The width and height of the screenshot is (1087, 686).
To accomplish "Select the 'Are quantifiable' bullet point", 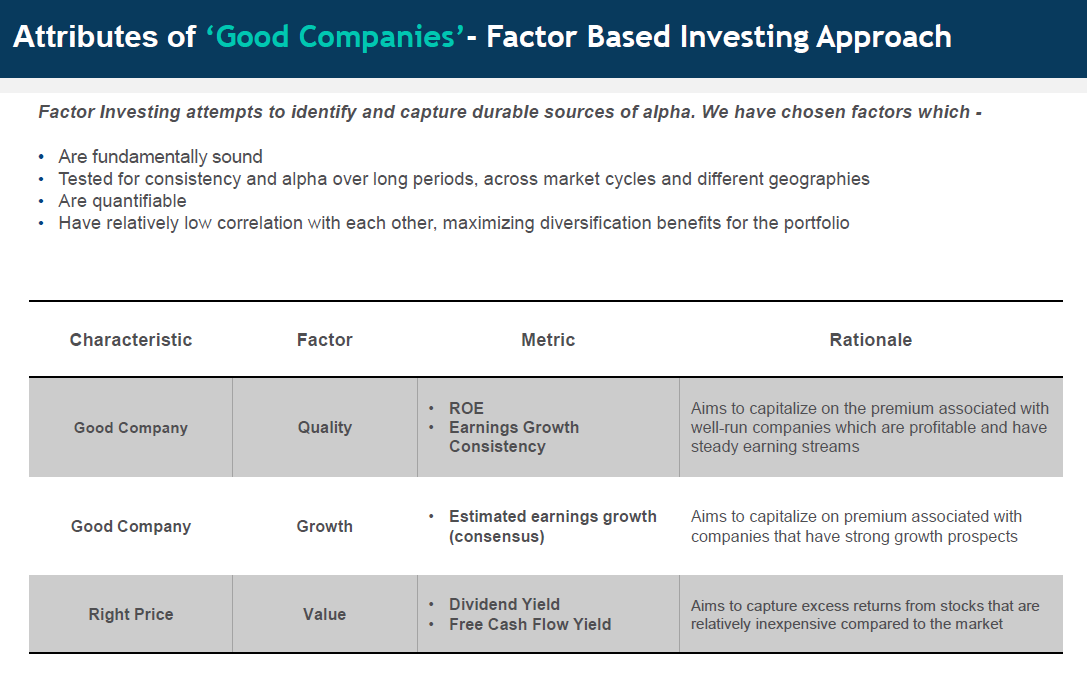I will click(122, 201).
